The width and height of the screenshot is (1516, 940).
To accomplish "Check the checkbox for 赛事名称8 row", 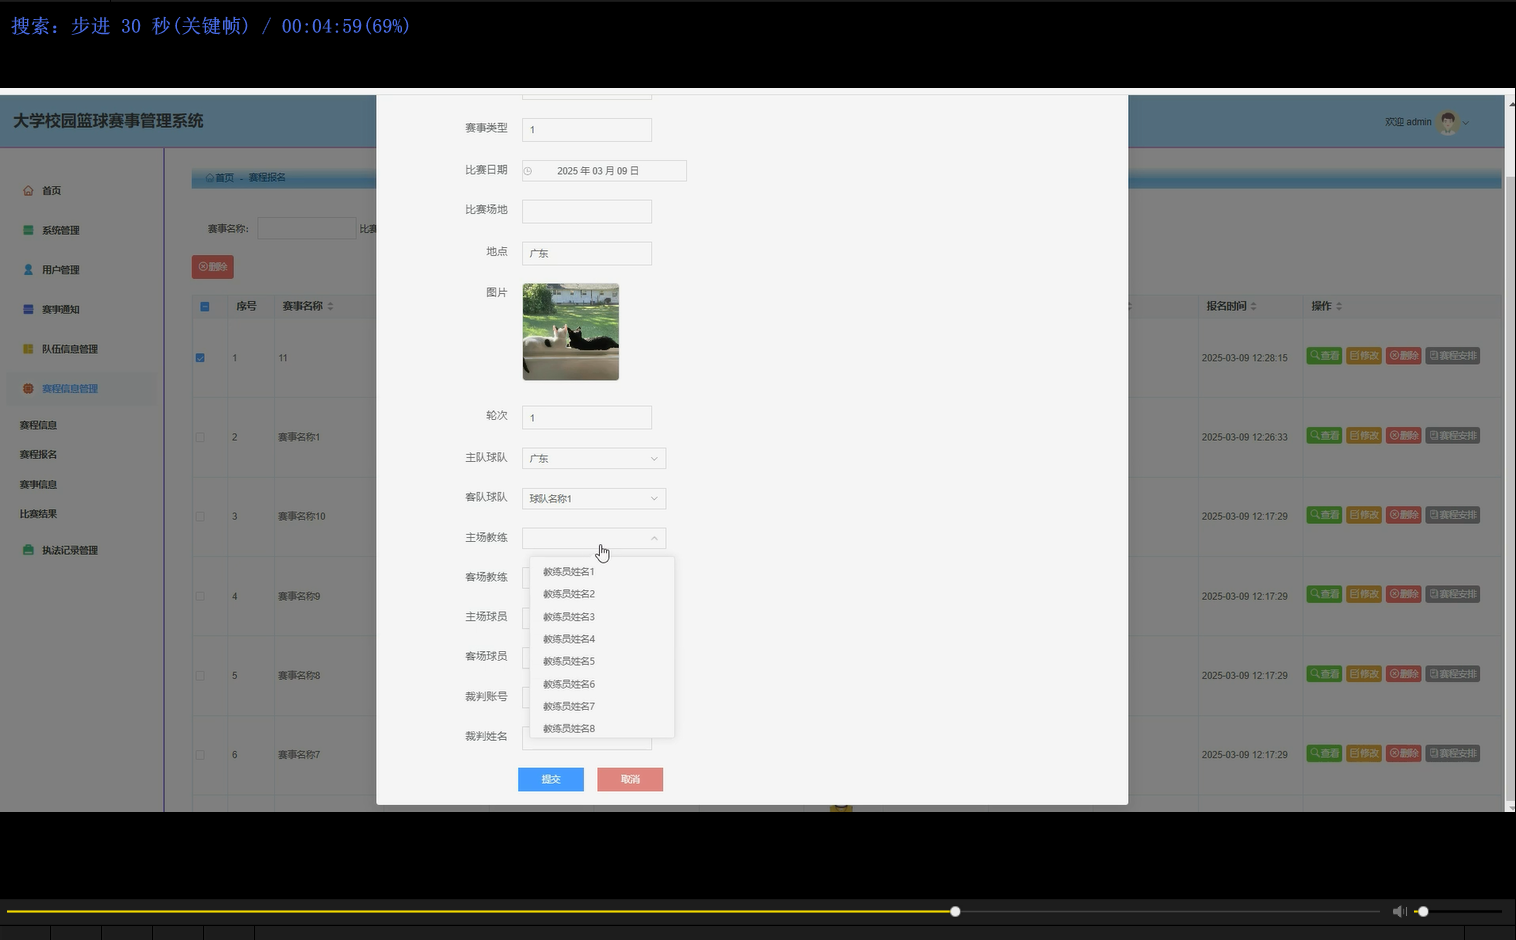I will tap(200, 676).
